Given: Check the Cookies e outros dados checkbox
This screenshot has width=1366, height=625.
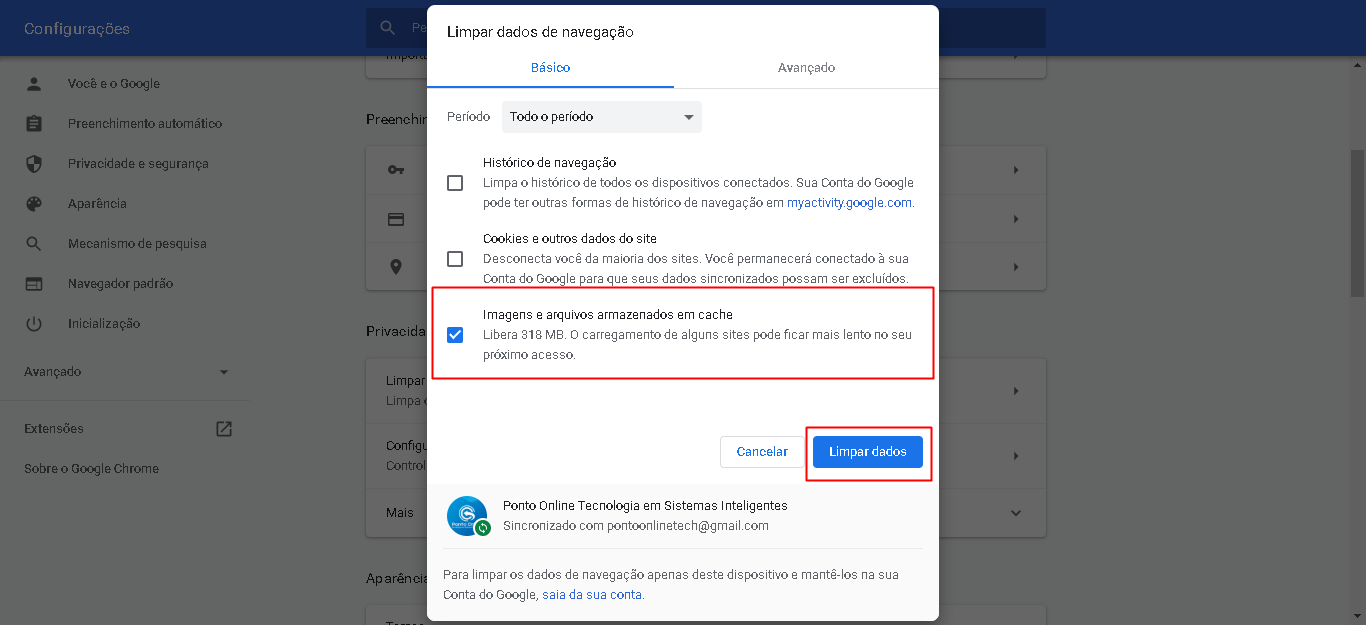Looking at the screenshot, I should point(455,259).
